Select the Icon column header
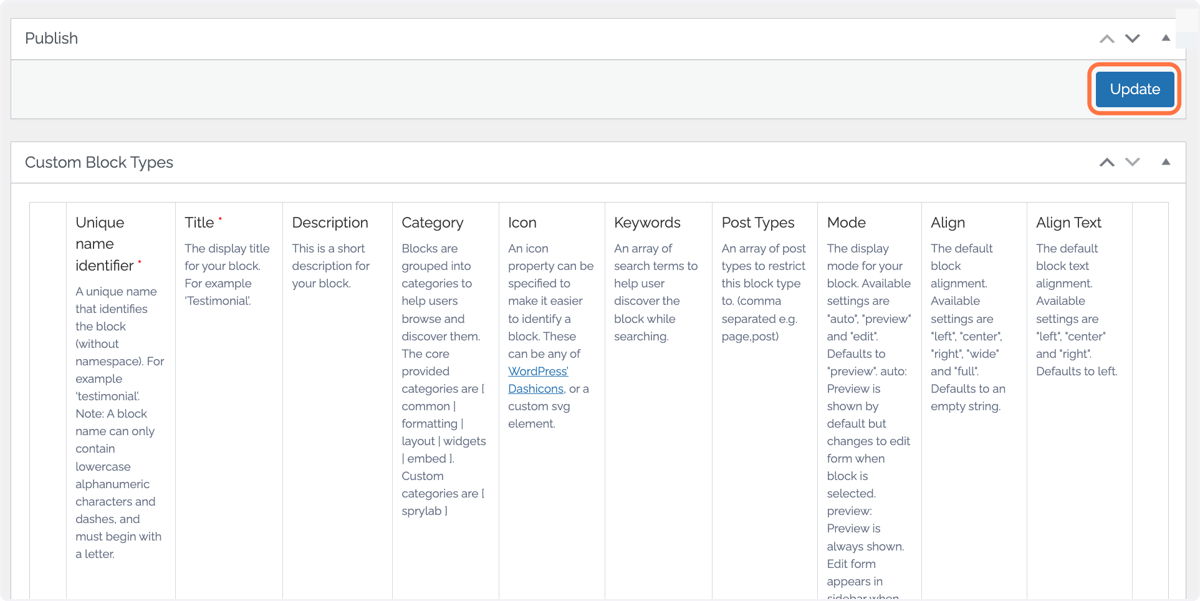The image size is (1200, 601). tap(522, 222)
